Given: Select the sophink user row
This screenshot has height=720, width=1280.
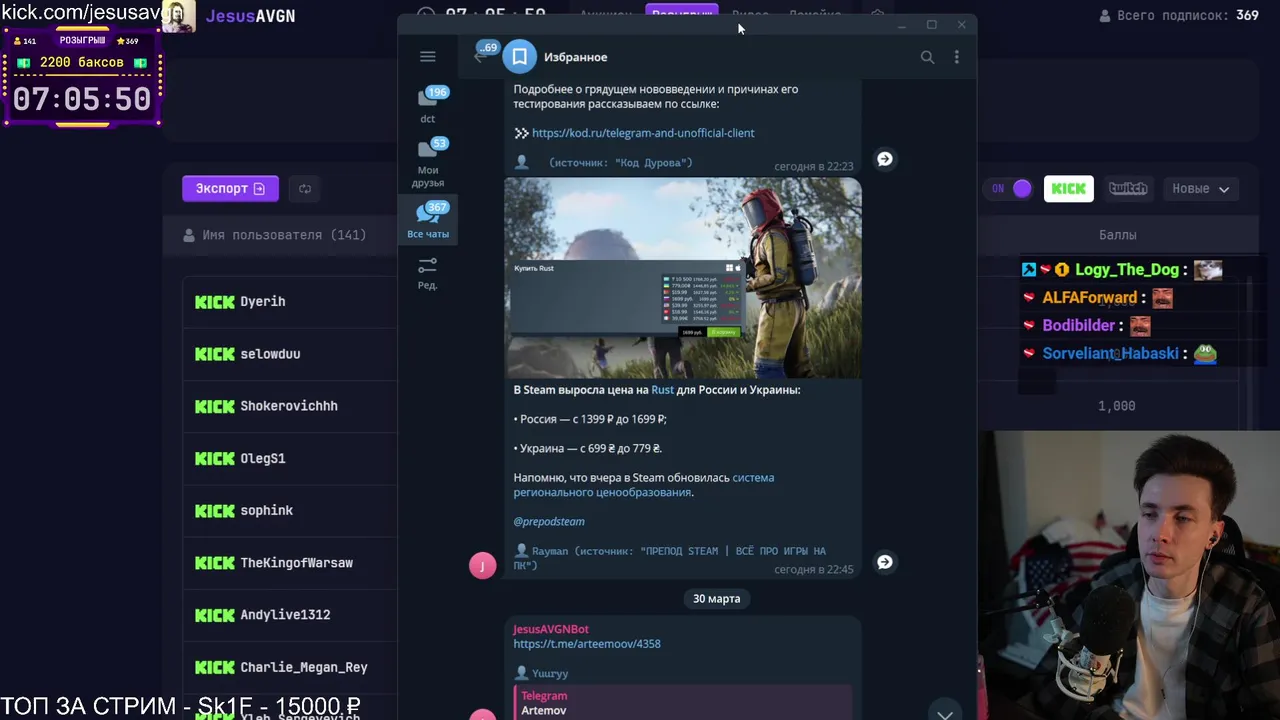Looking at the screenshot, I should pos(290,510).
